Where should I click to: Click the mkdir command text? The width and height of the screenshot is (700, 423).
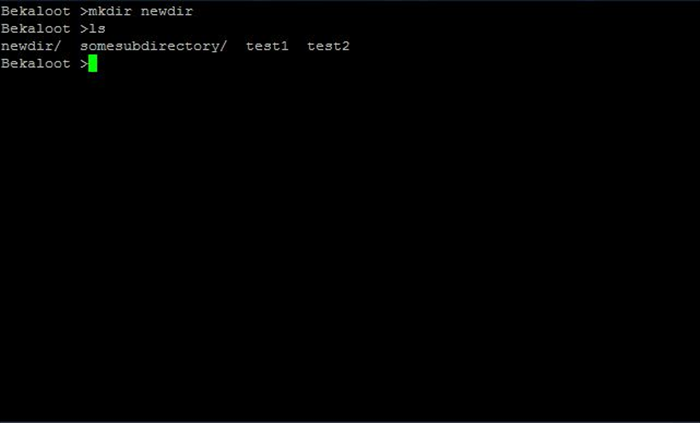[x=110, y=11]
